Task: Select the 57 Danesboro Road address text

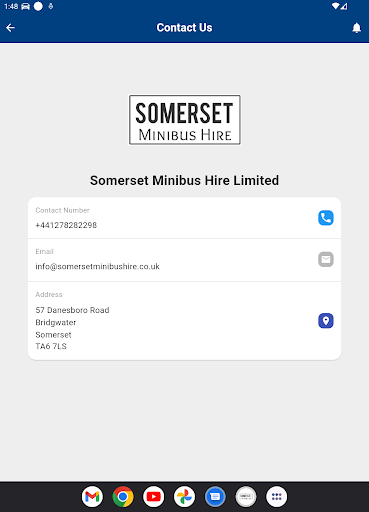Action: [x=72, y=310]
